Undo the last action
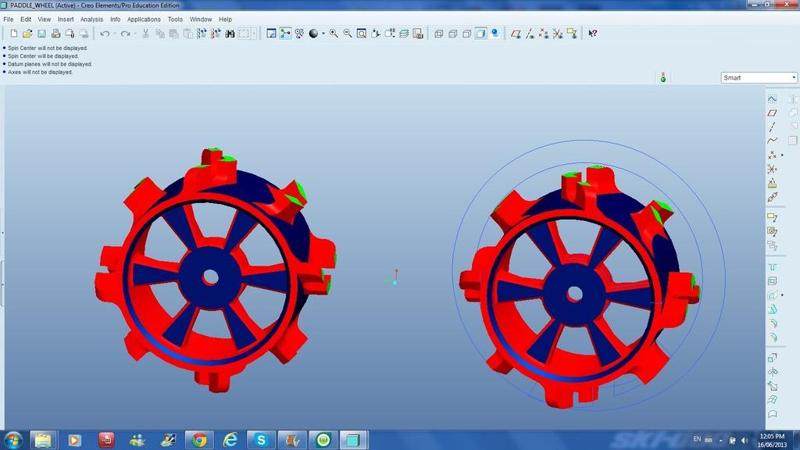 coord(105,34)
